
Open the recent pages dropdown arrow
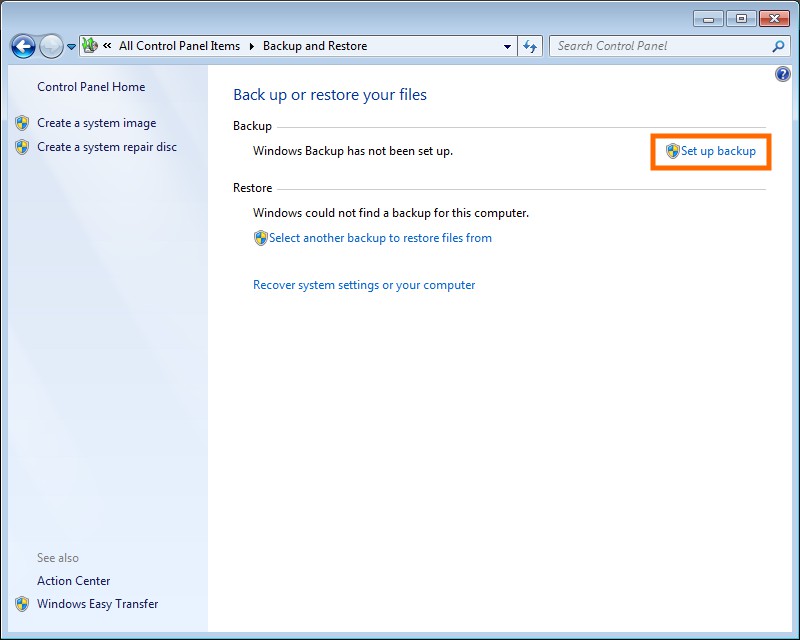coord(71,47)
